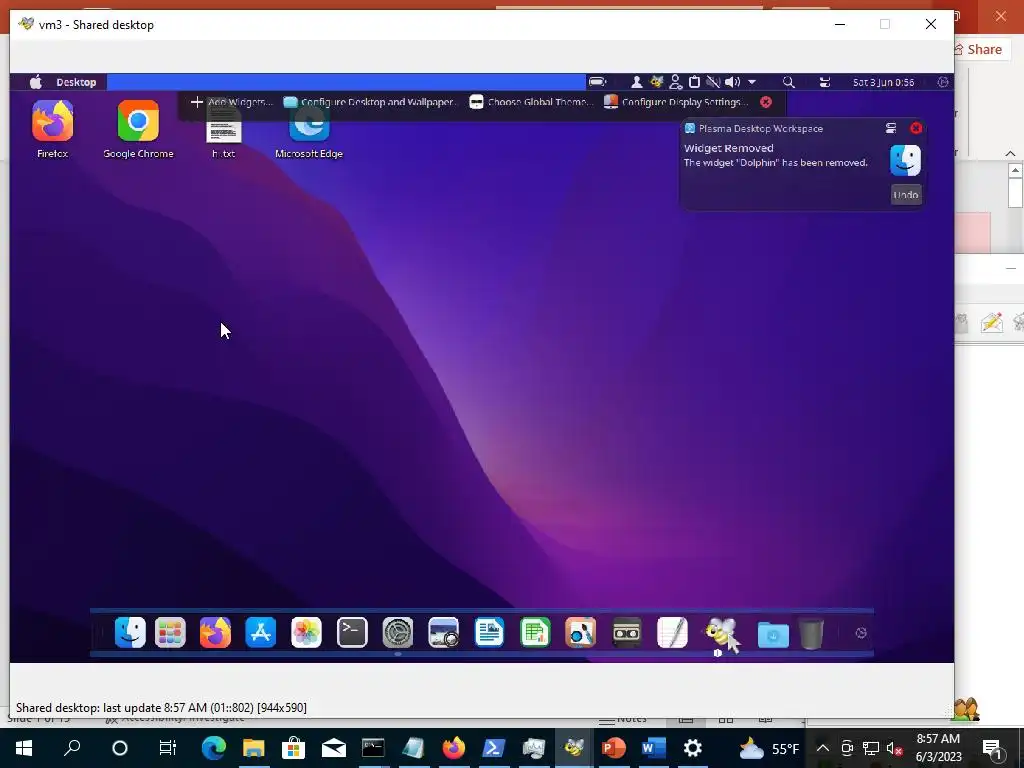The height and width of the screenshot is (768, 1024).
Task: Click Undo in Widget Removed notification
Action: 906,195
